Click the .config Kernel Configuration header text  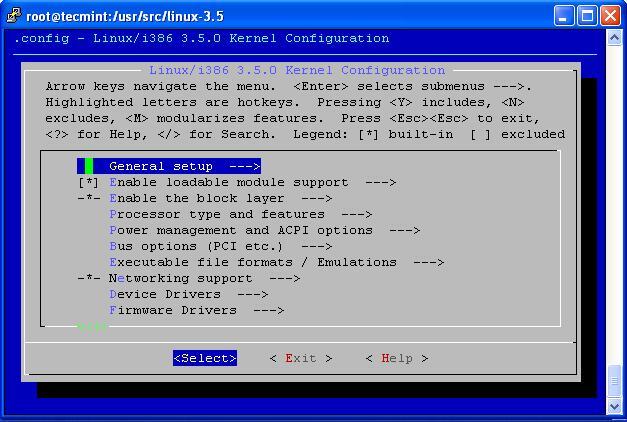(x=201, y=38)
